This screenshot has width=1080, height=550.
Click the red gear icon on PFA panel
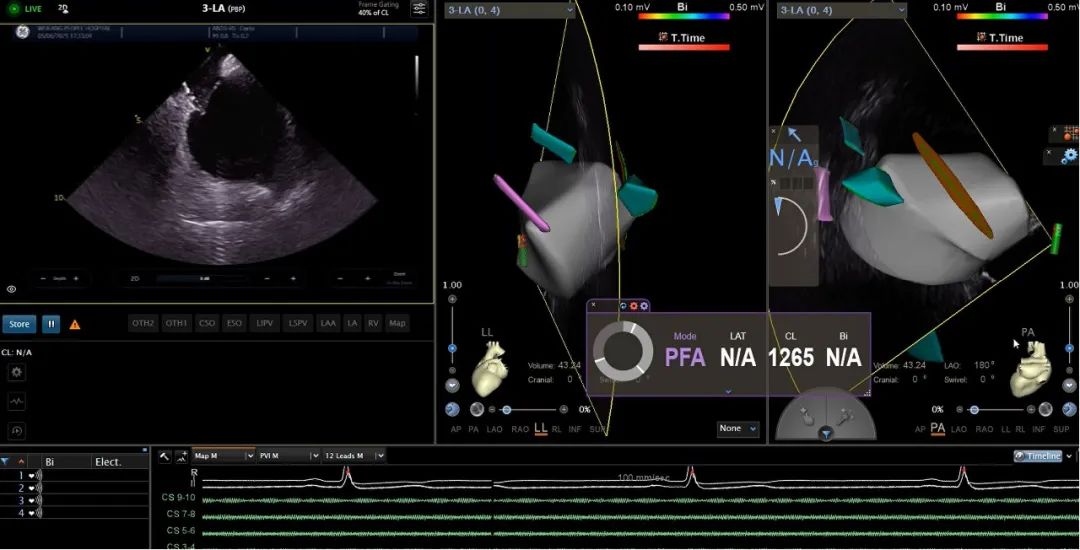pos(633,306)
